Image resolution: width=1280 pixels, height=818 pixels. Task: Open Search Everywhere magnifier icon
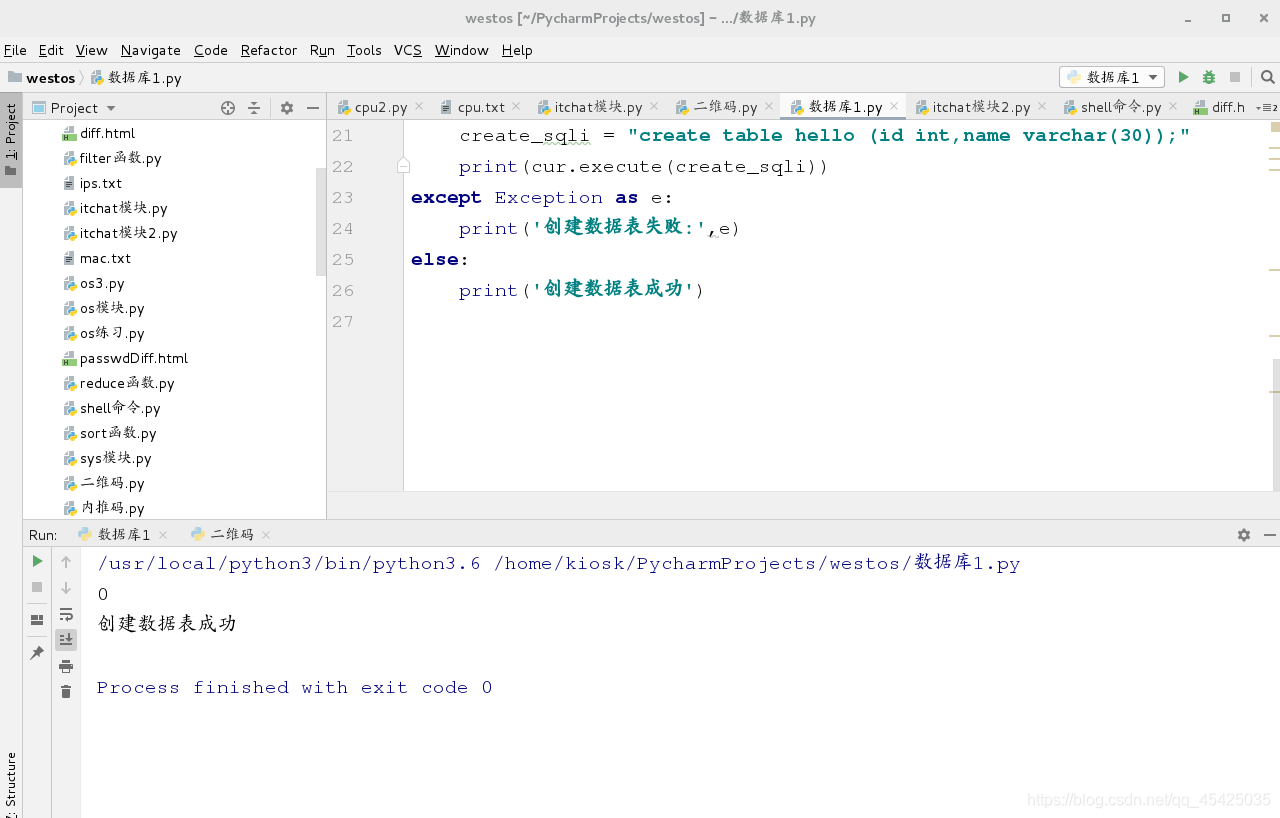coord(1267,77)
